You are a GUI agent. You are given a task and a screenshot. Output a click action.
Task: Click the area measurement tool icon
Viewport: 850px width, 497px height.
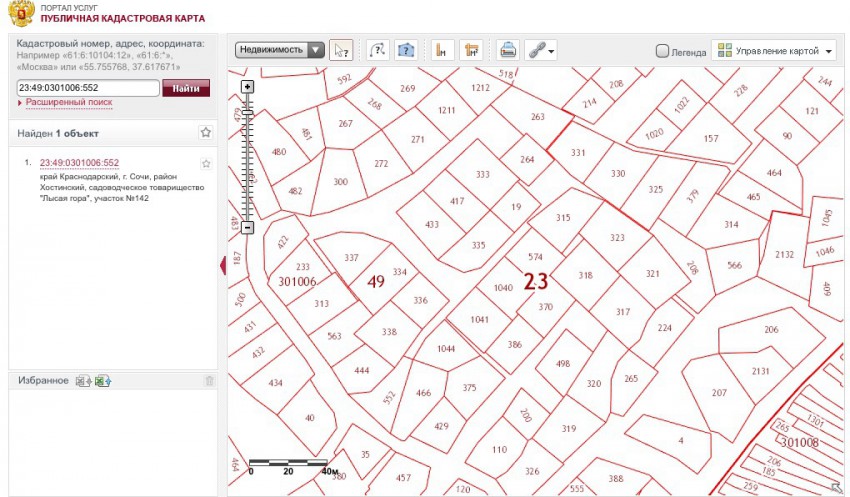(472, 50)
